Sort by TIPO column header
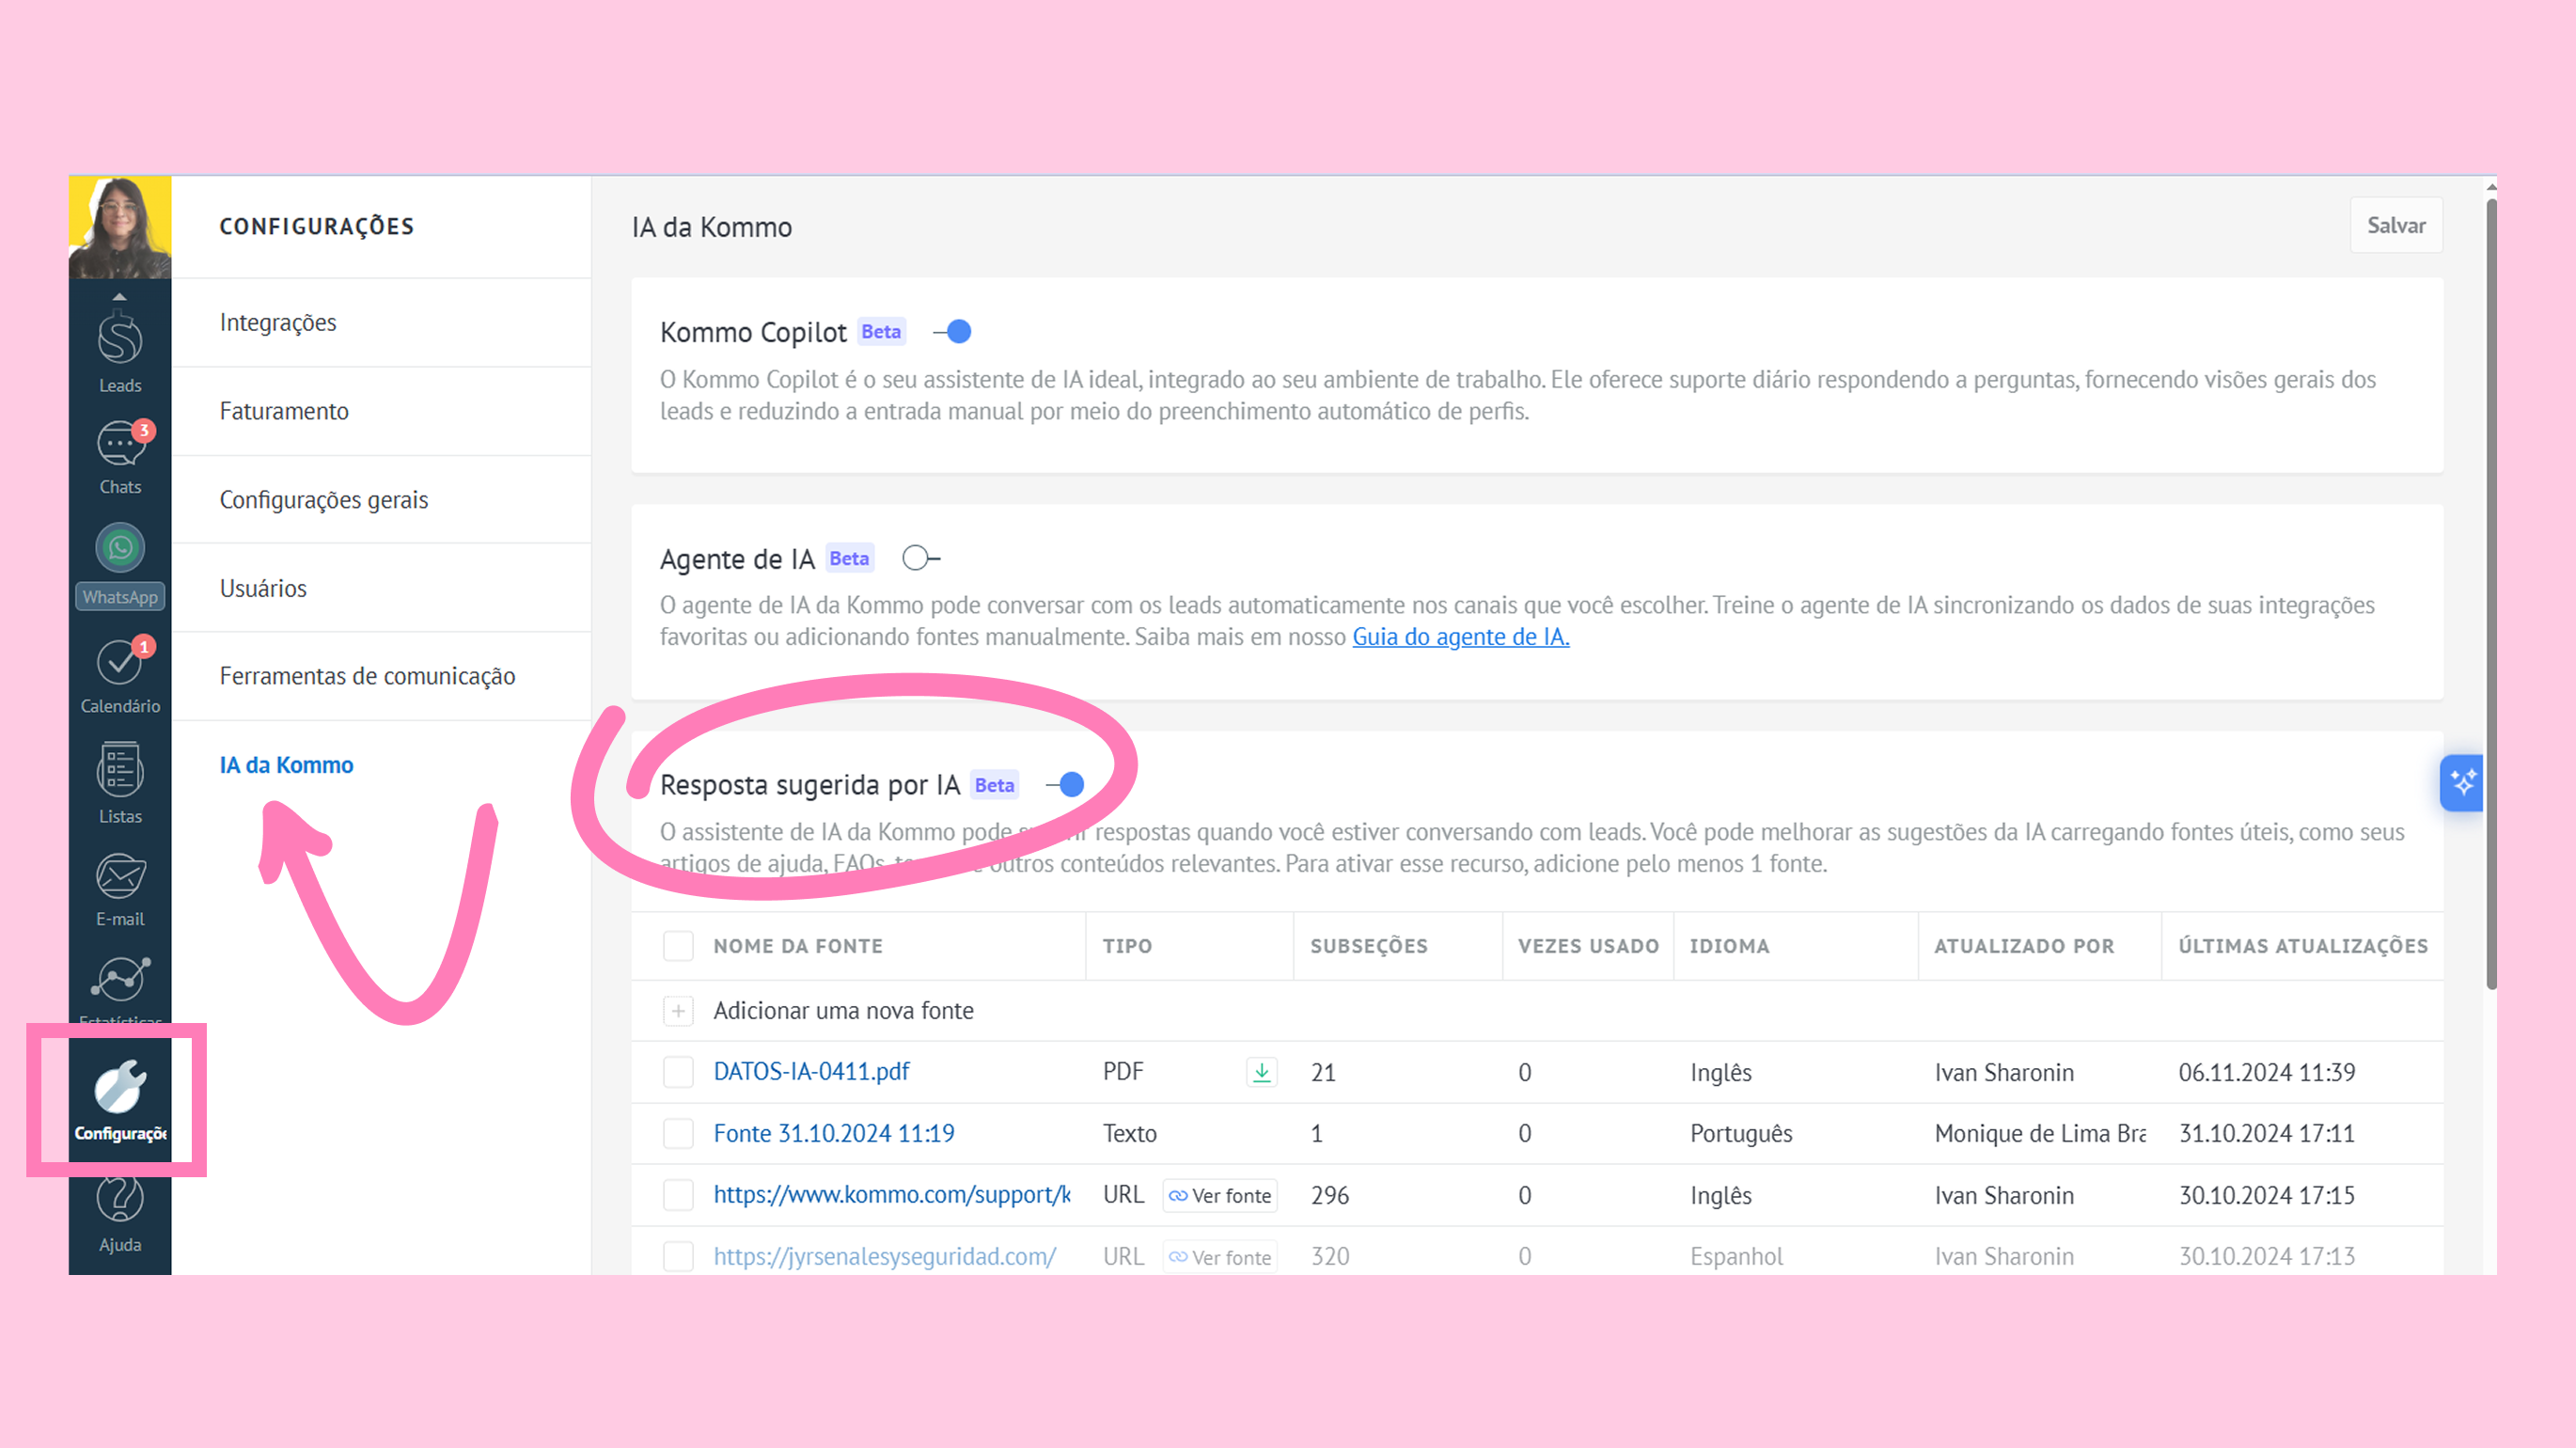Viewport: 2576px width, 1448px height. point(1127,946)
